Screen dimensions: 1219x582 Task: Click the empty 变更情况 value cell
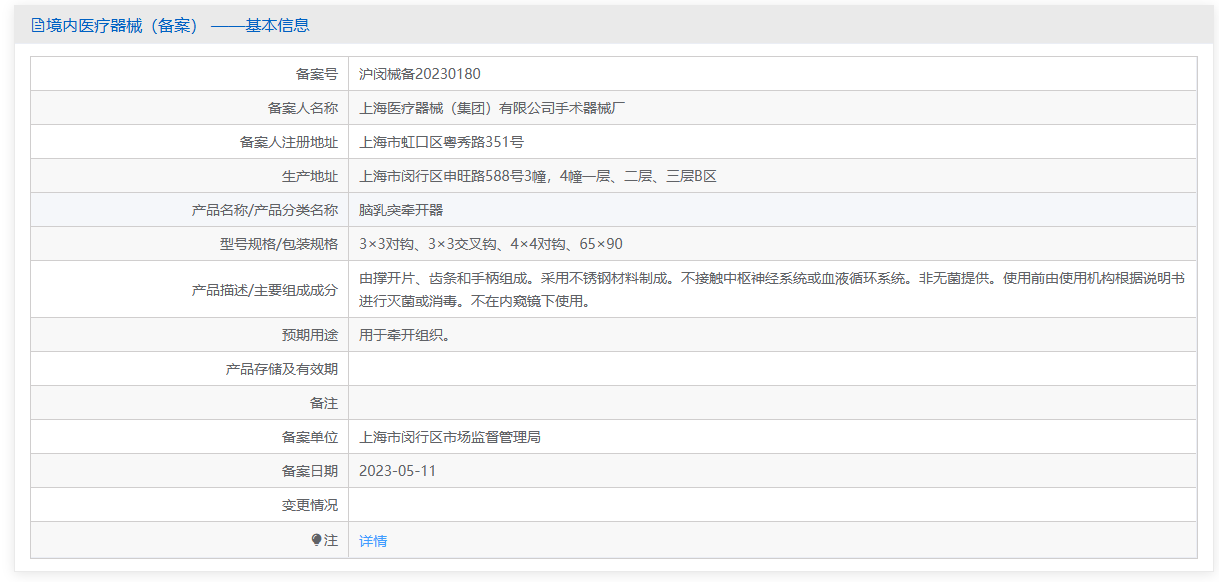click(772, 505)
